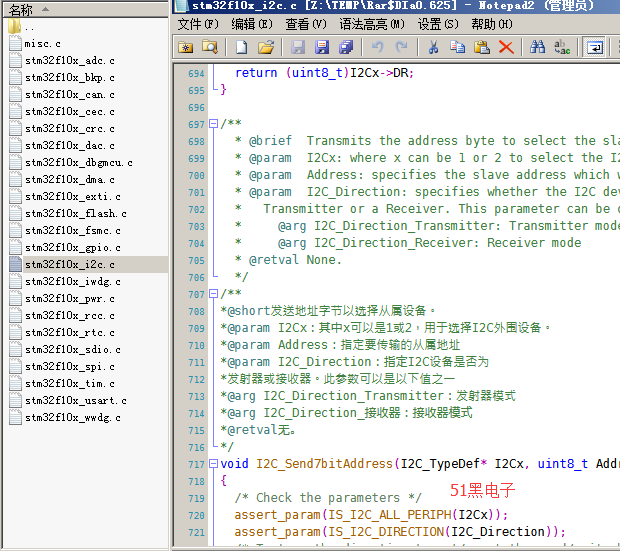
Task: Select highlighted file stm32f10x_i2c.c
Action: [x=70, y=264]
